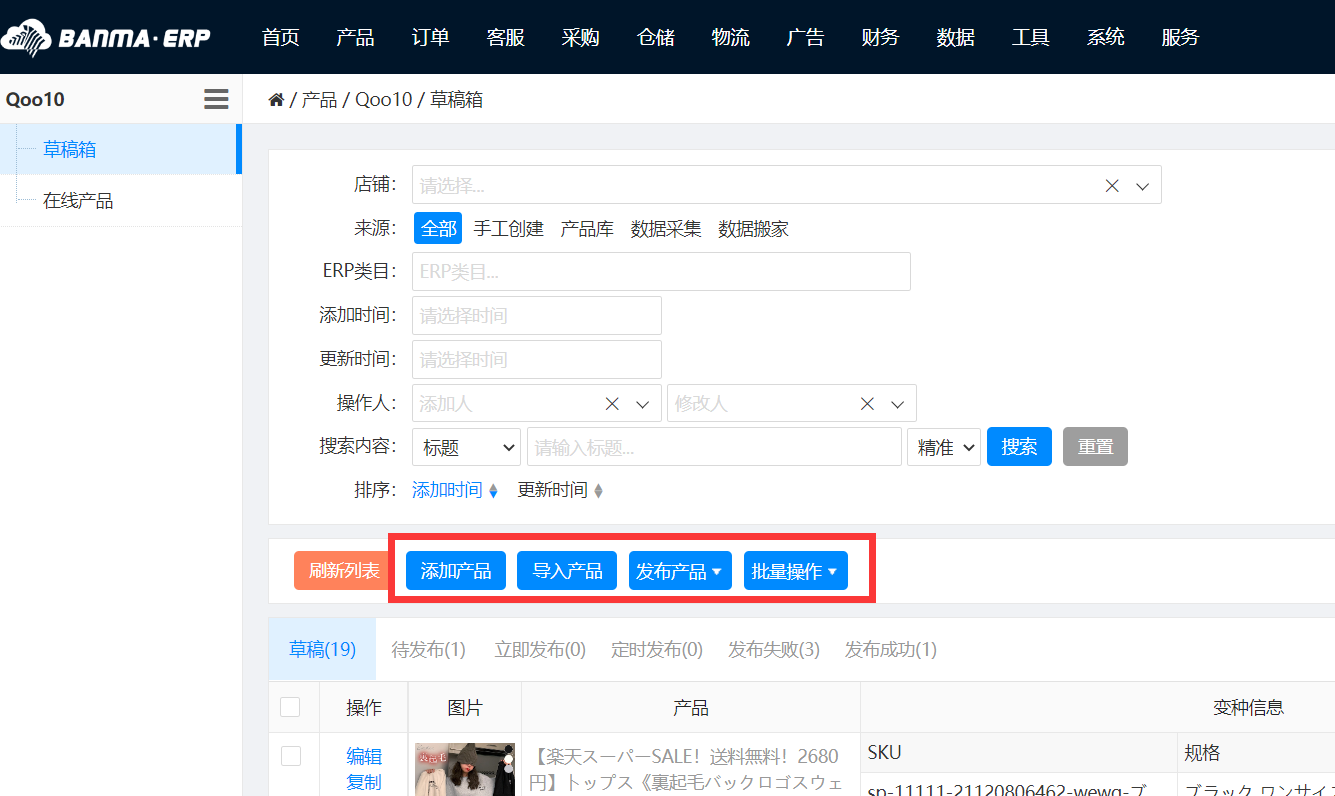
Task: Click the 添加产品 button
Action: click(x=456, y=571)
